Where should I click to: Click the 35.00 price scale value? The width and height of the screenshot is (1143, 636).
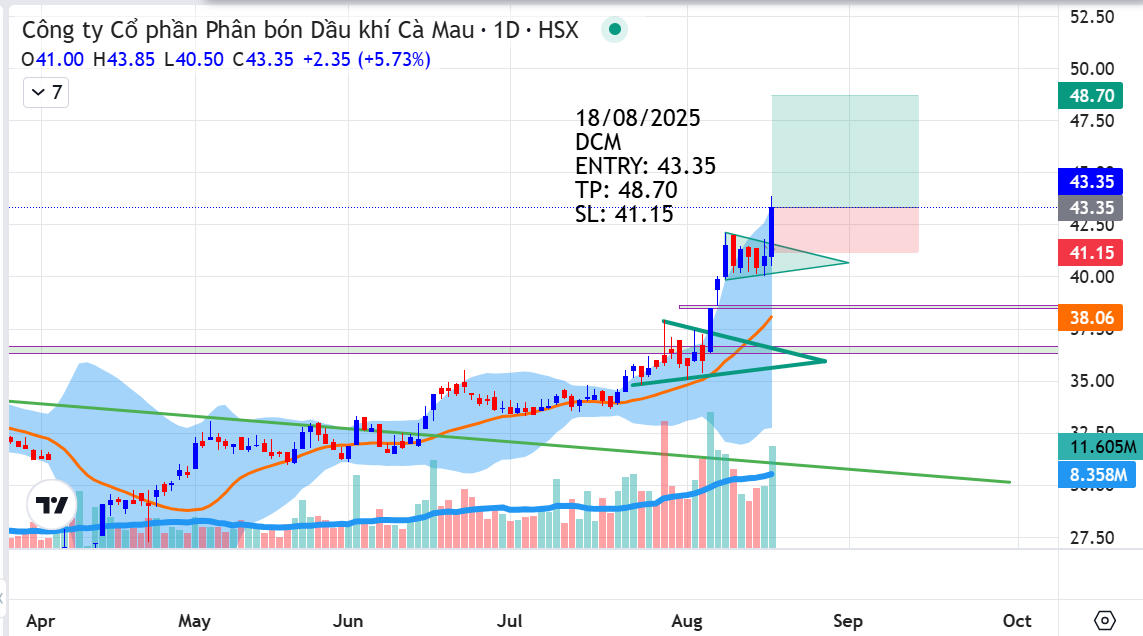1092,381
